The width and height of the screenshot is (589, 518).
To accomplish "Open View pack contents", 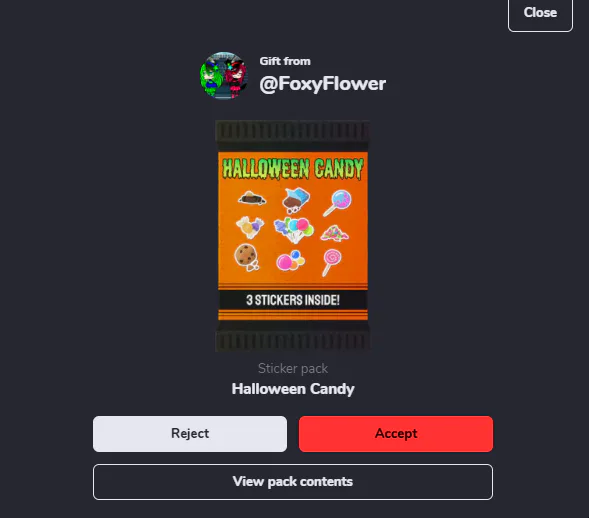I will tap(293, 482).
